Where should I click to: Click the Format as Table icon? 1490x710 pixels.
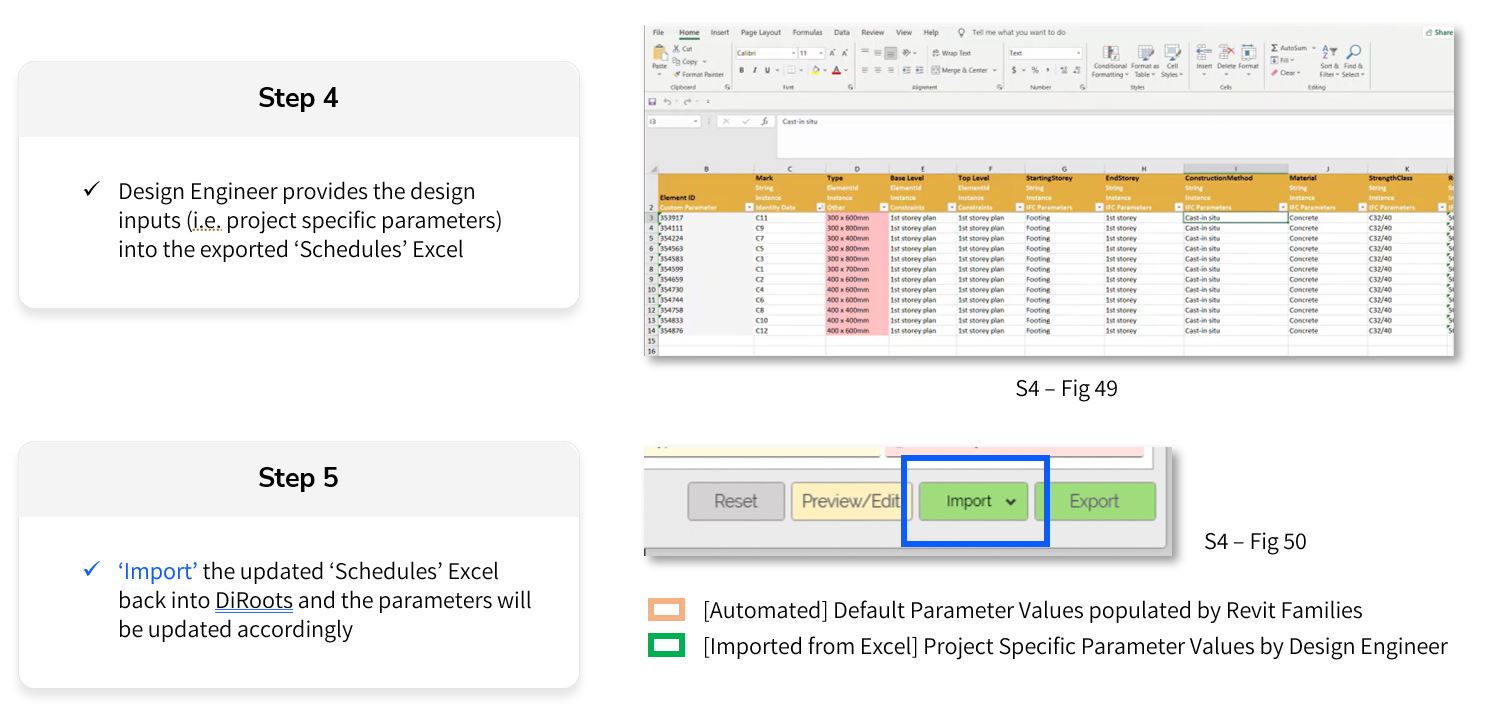(x=1145, y=53)
